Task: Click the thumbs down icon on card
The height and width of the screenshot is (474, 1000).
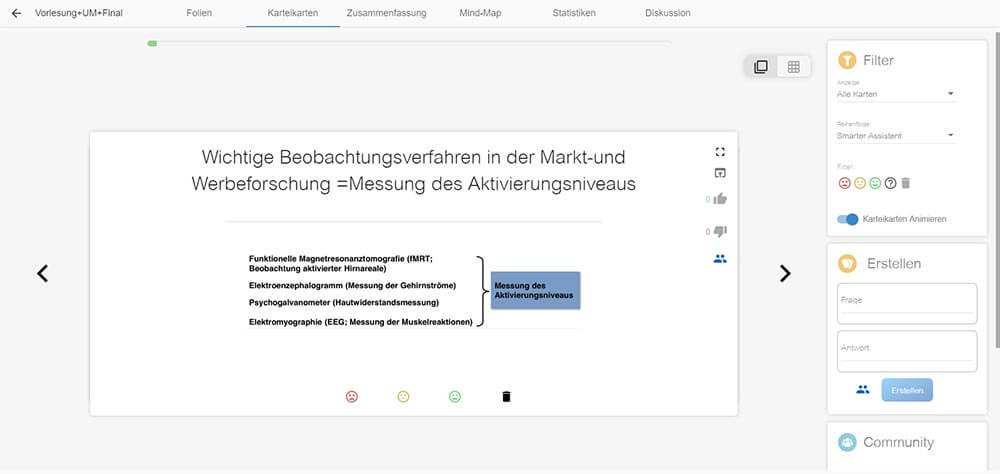Action: [720, 232]
